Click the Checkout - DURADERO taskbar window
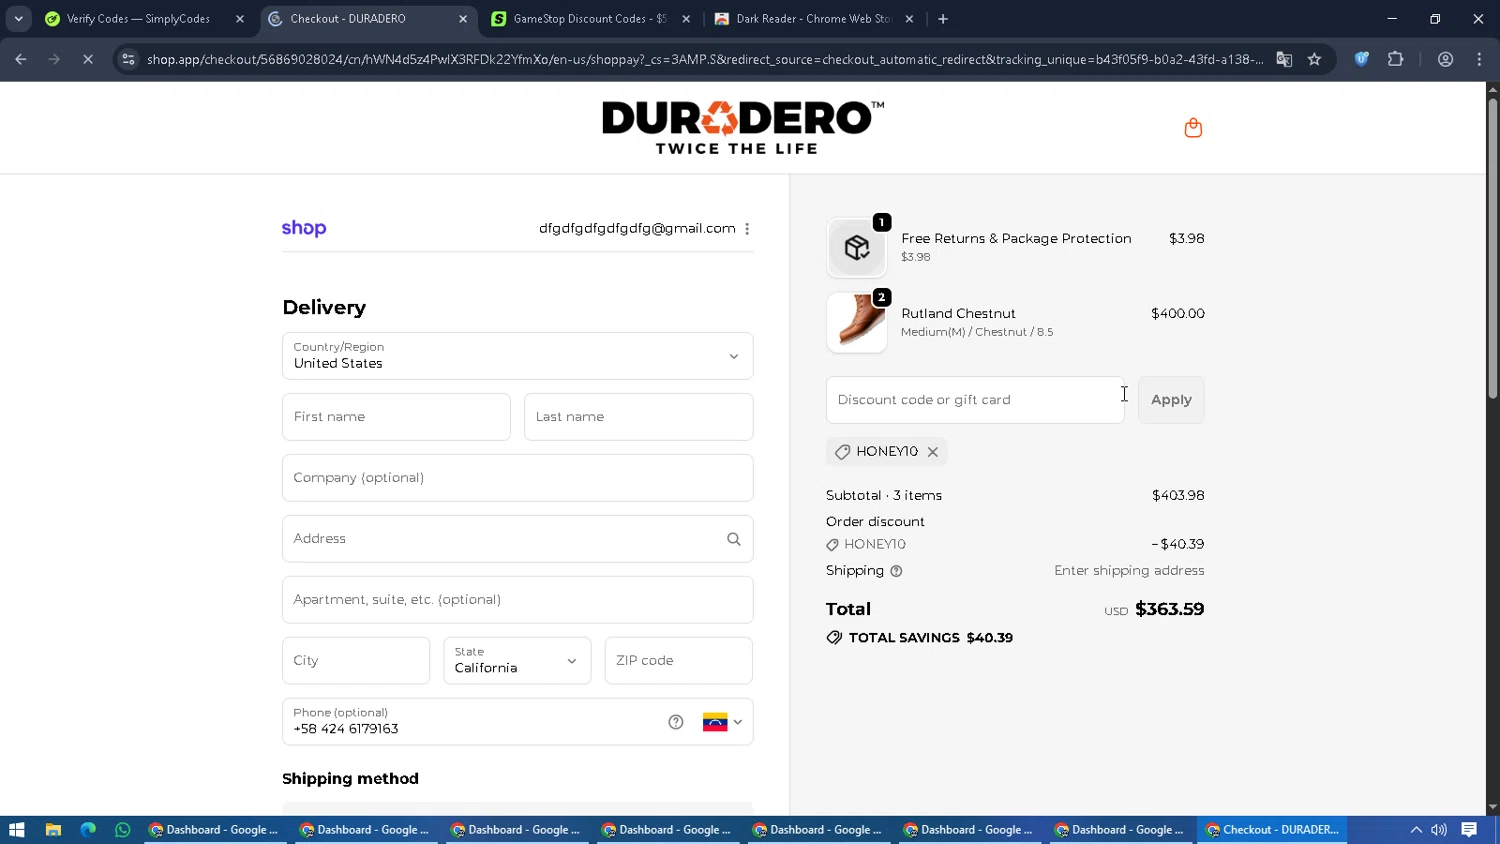Image resolution: width=1500 pixels, height=844 pixels. (1272, 830)
